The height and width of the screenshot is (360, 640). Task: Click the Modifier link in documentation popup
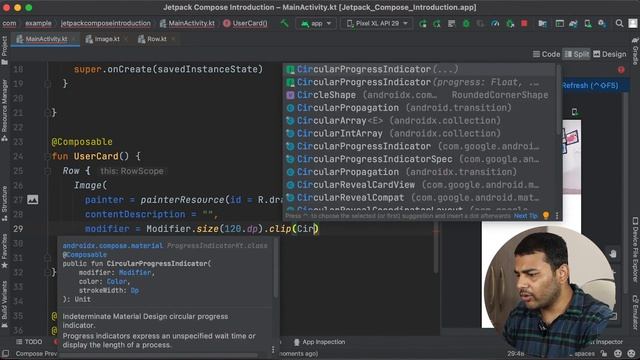point(135,273)
